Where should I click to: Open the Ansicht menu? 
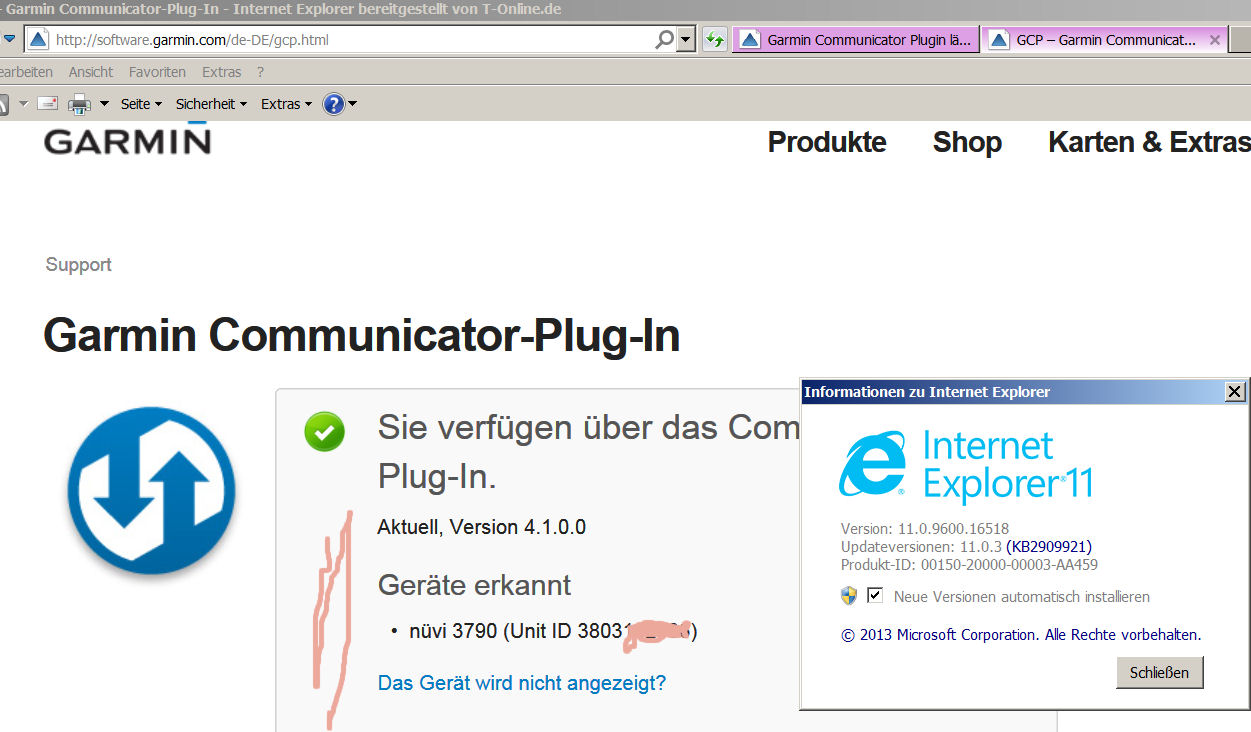click(91, 72)
